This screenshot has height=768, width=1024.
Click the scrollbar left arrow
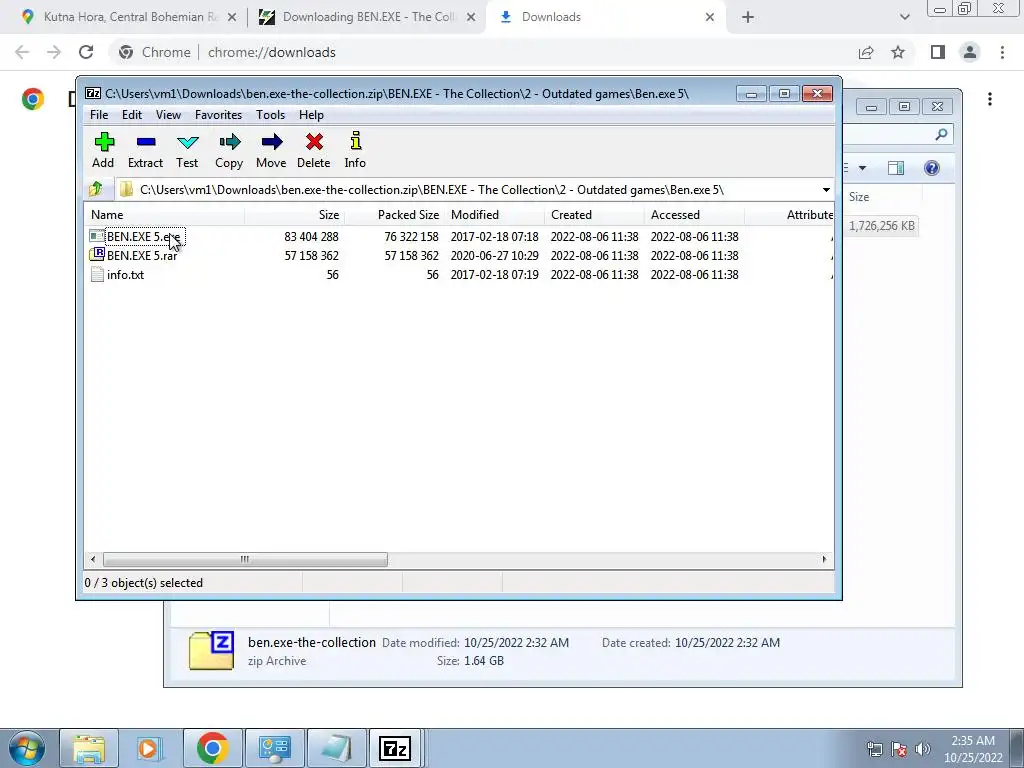[x=93, y=560]
